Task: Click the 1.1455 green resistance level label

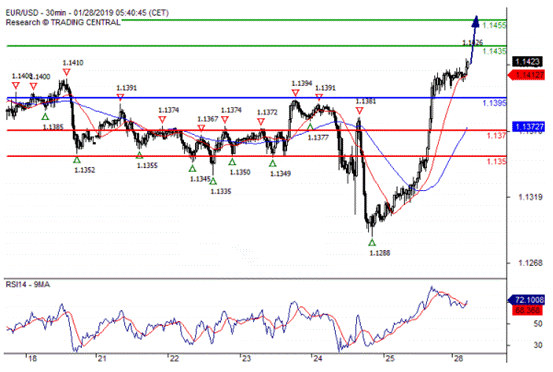Action: pos(494,25)
